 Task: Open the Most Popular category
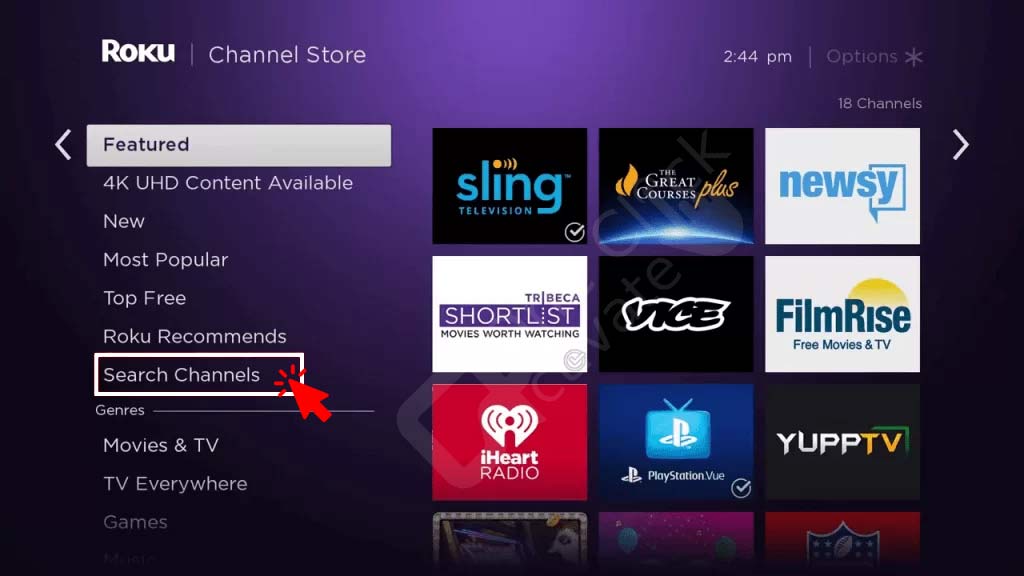click(x=166, y=260)
